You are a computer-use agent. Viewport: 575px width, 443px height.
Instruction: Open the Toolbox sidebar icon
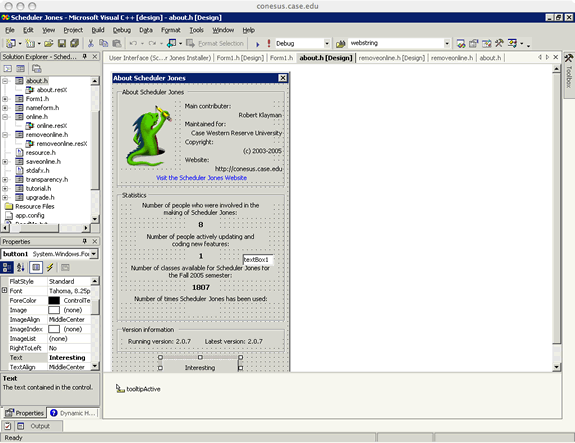pos(569,58)
